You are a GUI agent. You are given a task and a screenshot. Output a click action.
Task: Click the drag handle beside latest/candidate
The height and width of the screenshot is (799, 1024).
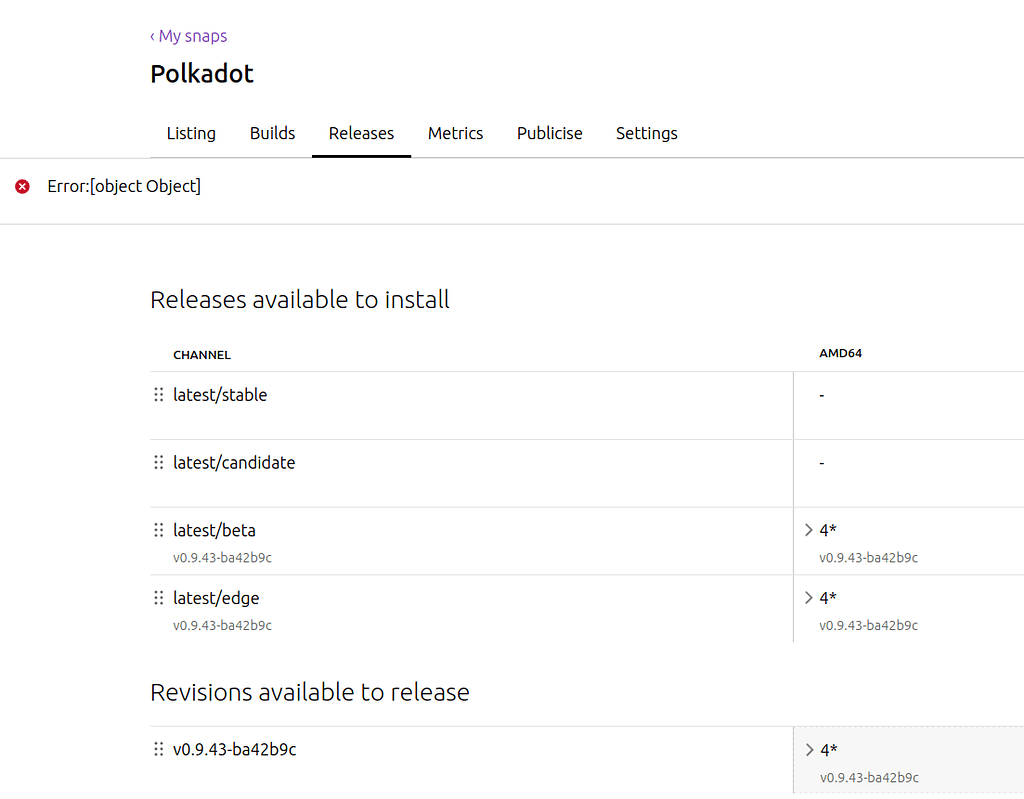158,463
